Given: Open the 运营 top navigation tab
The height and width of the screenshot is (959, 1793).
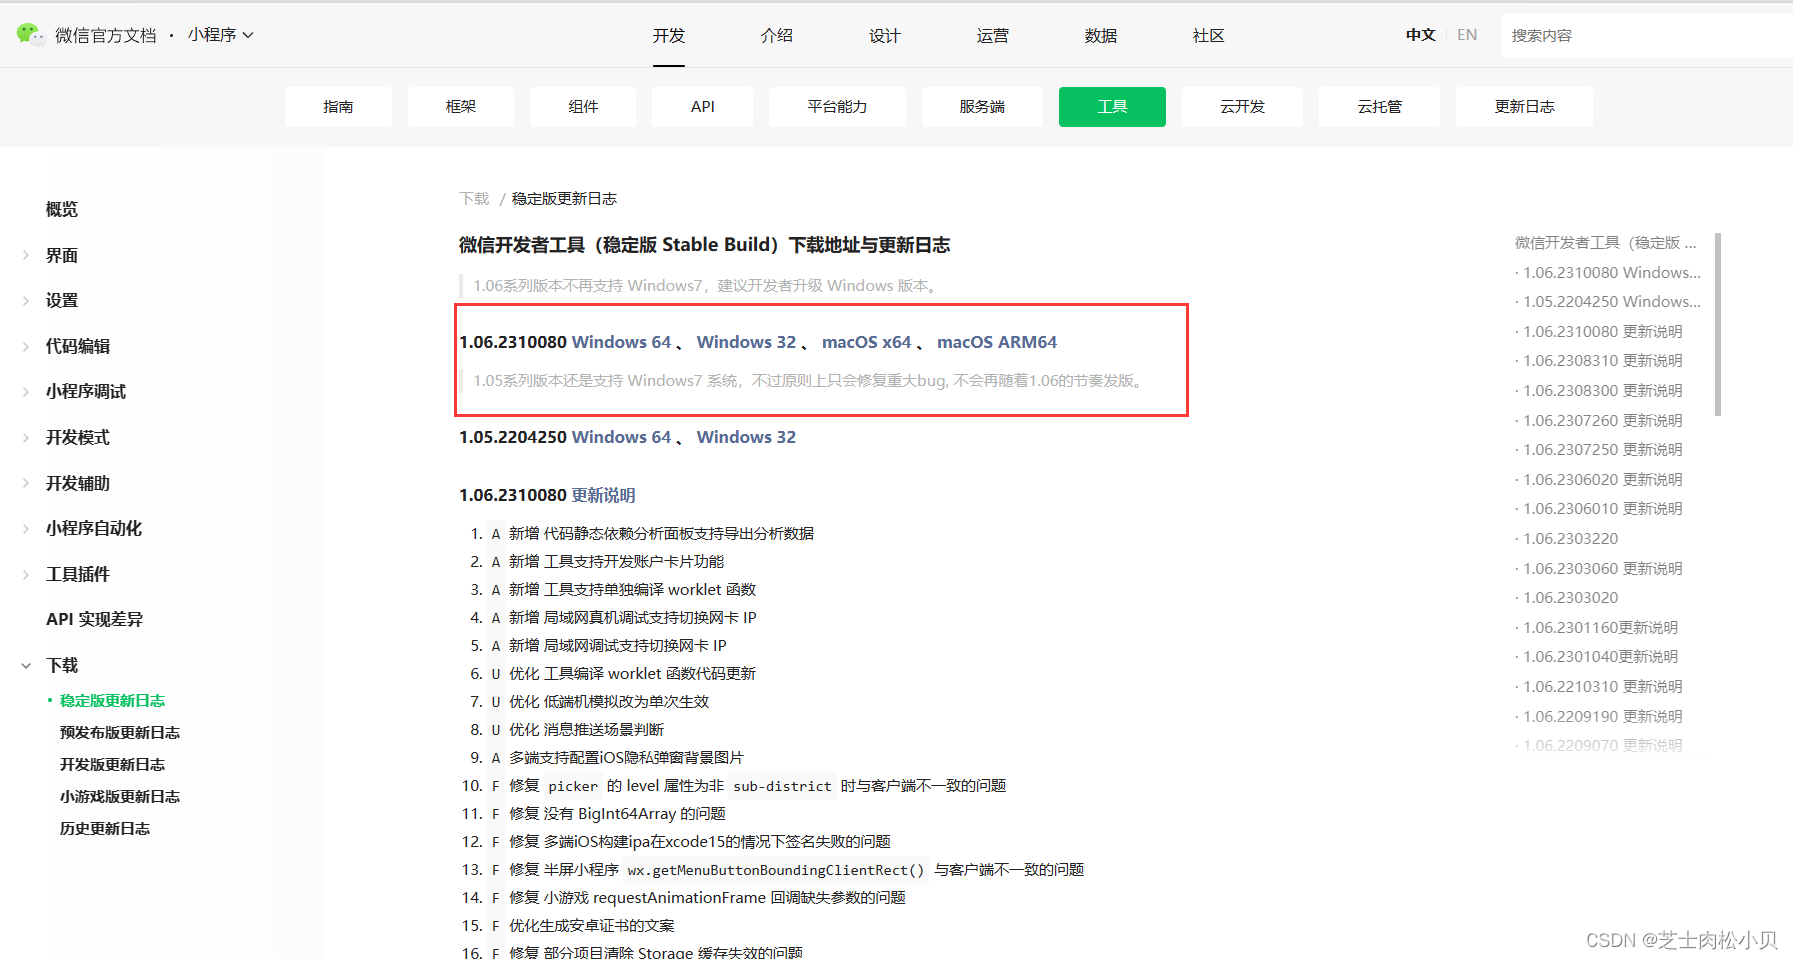Looking at the screenshot, I should pos(993,36).
